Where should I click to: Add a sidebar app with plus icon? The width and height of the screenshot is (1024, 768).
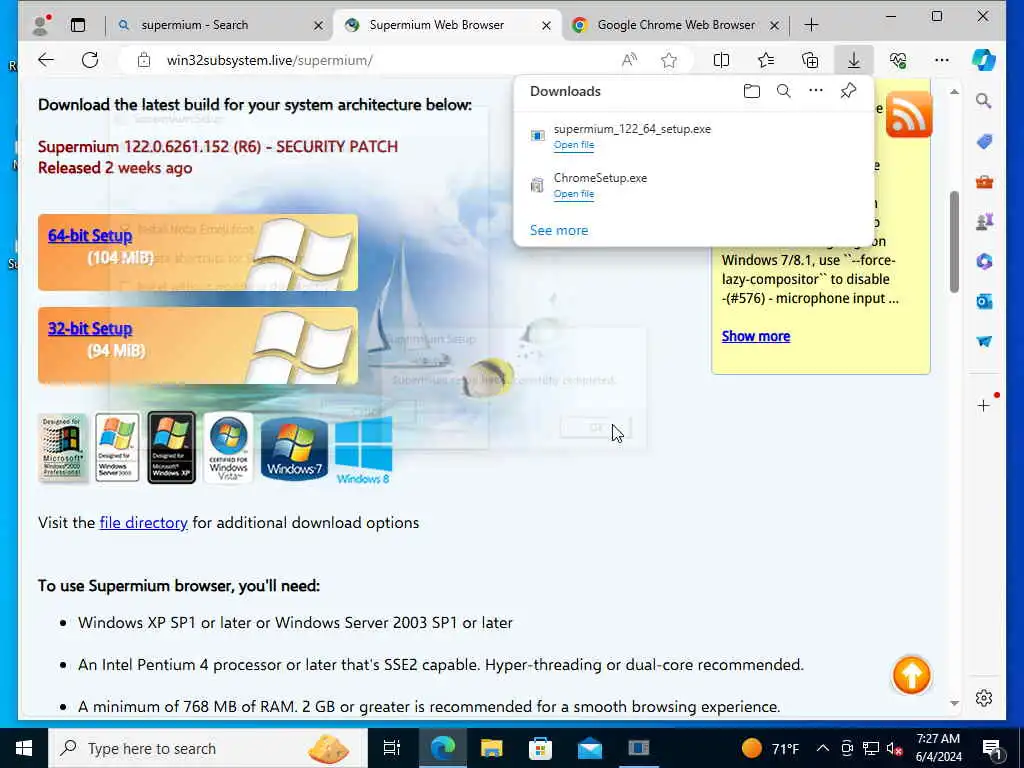984,406
